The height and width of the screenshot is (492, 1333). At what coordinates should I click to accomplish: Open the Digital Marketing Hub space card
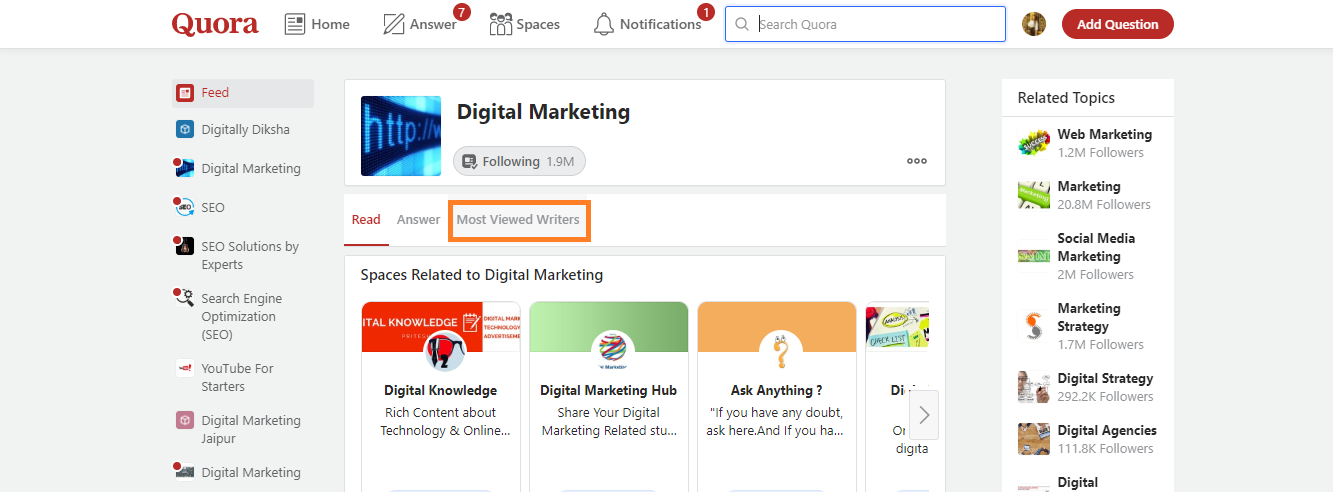[x=608, y=396]
